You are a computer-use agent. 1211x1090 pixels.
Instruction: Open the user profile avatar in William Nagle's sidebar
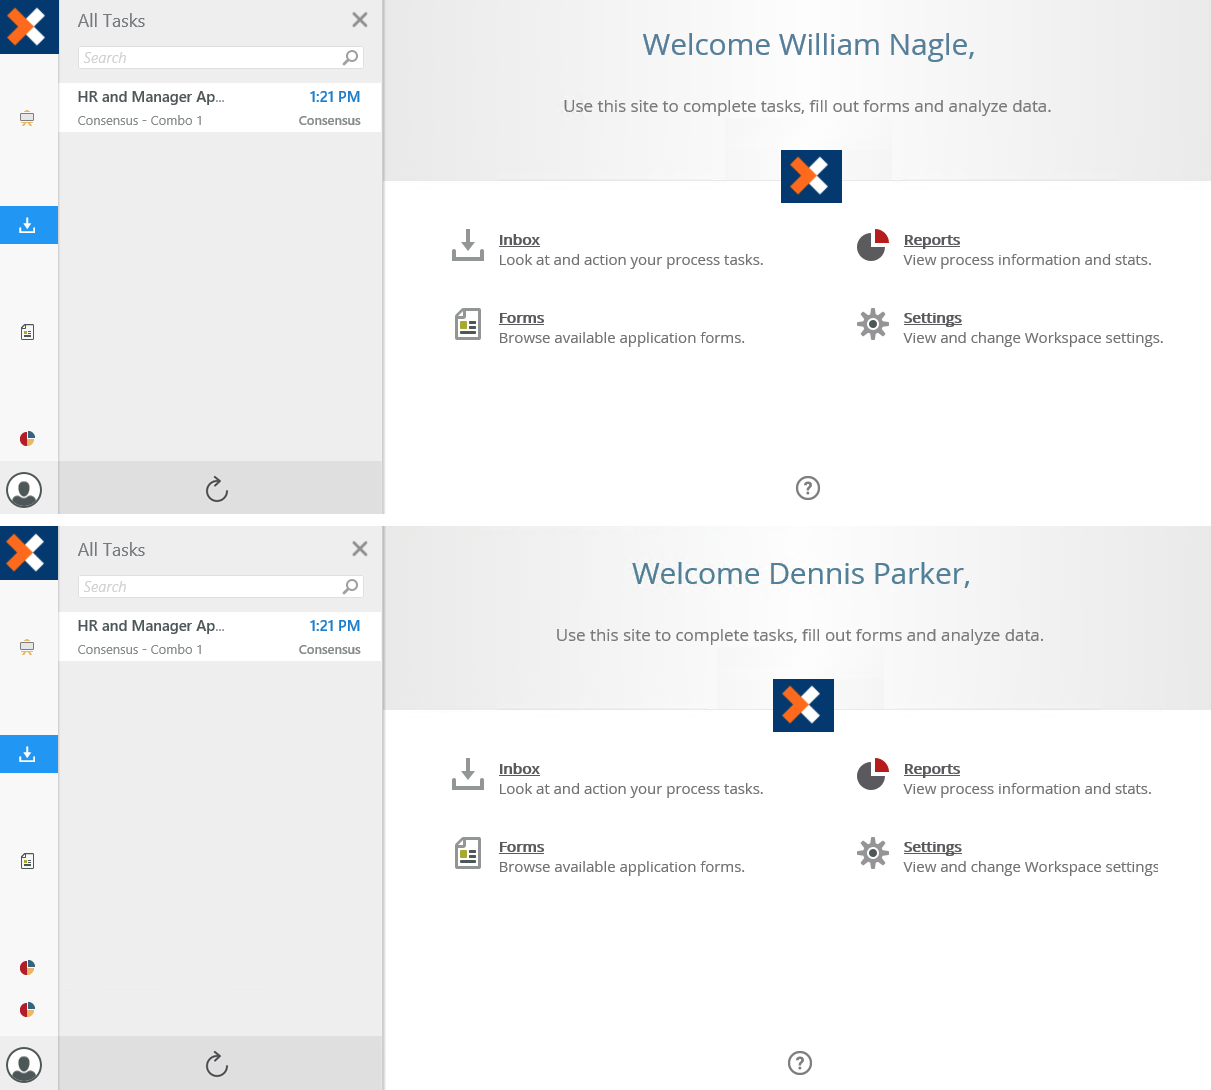click(x=24, y=490)
